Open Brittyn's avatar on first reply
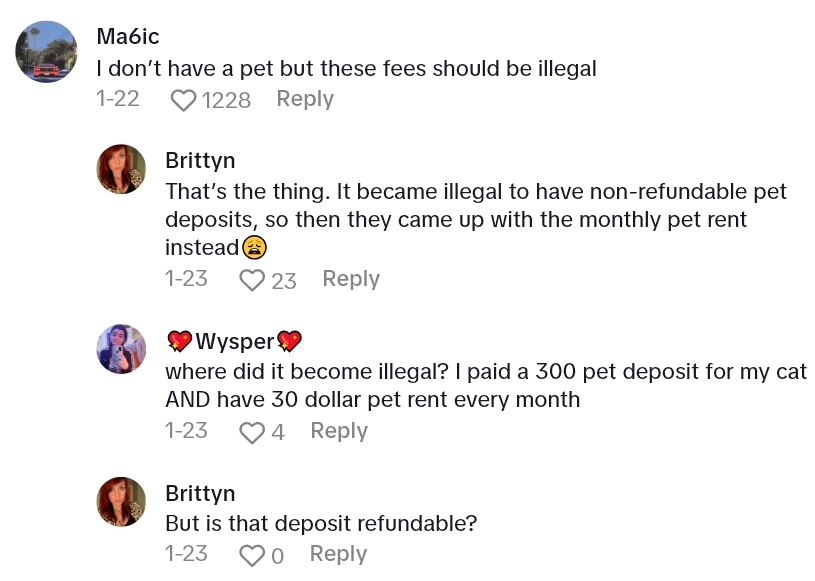The image size is (815, 581). (121, 170)
